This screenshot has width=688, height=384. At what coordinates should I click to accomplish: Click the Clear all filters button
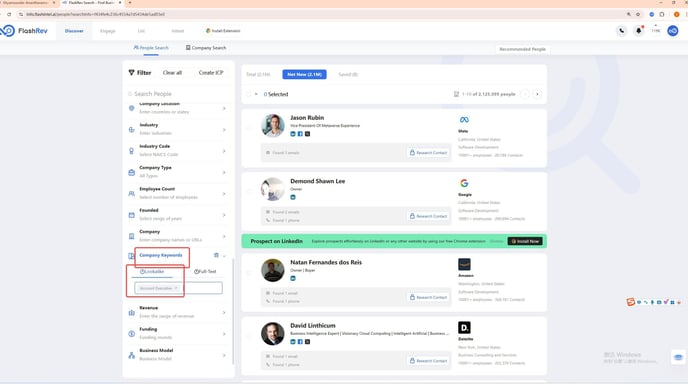pos(172,73)
